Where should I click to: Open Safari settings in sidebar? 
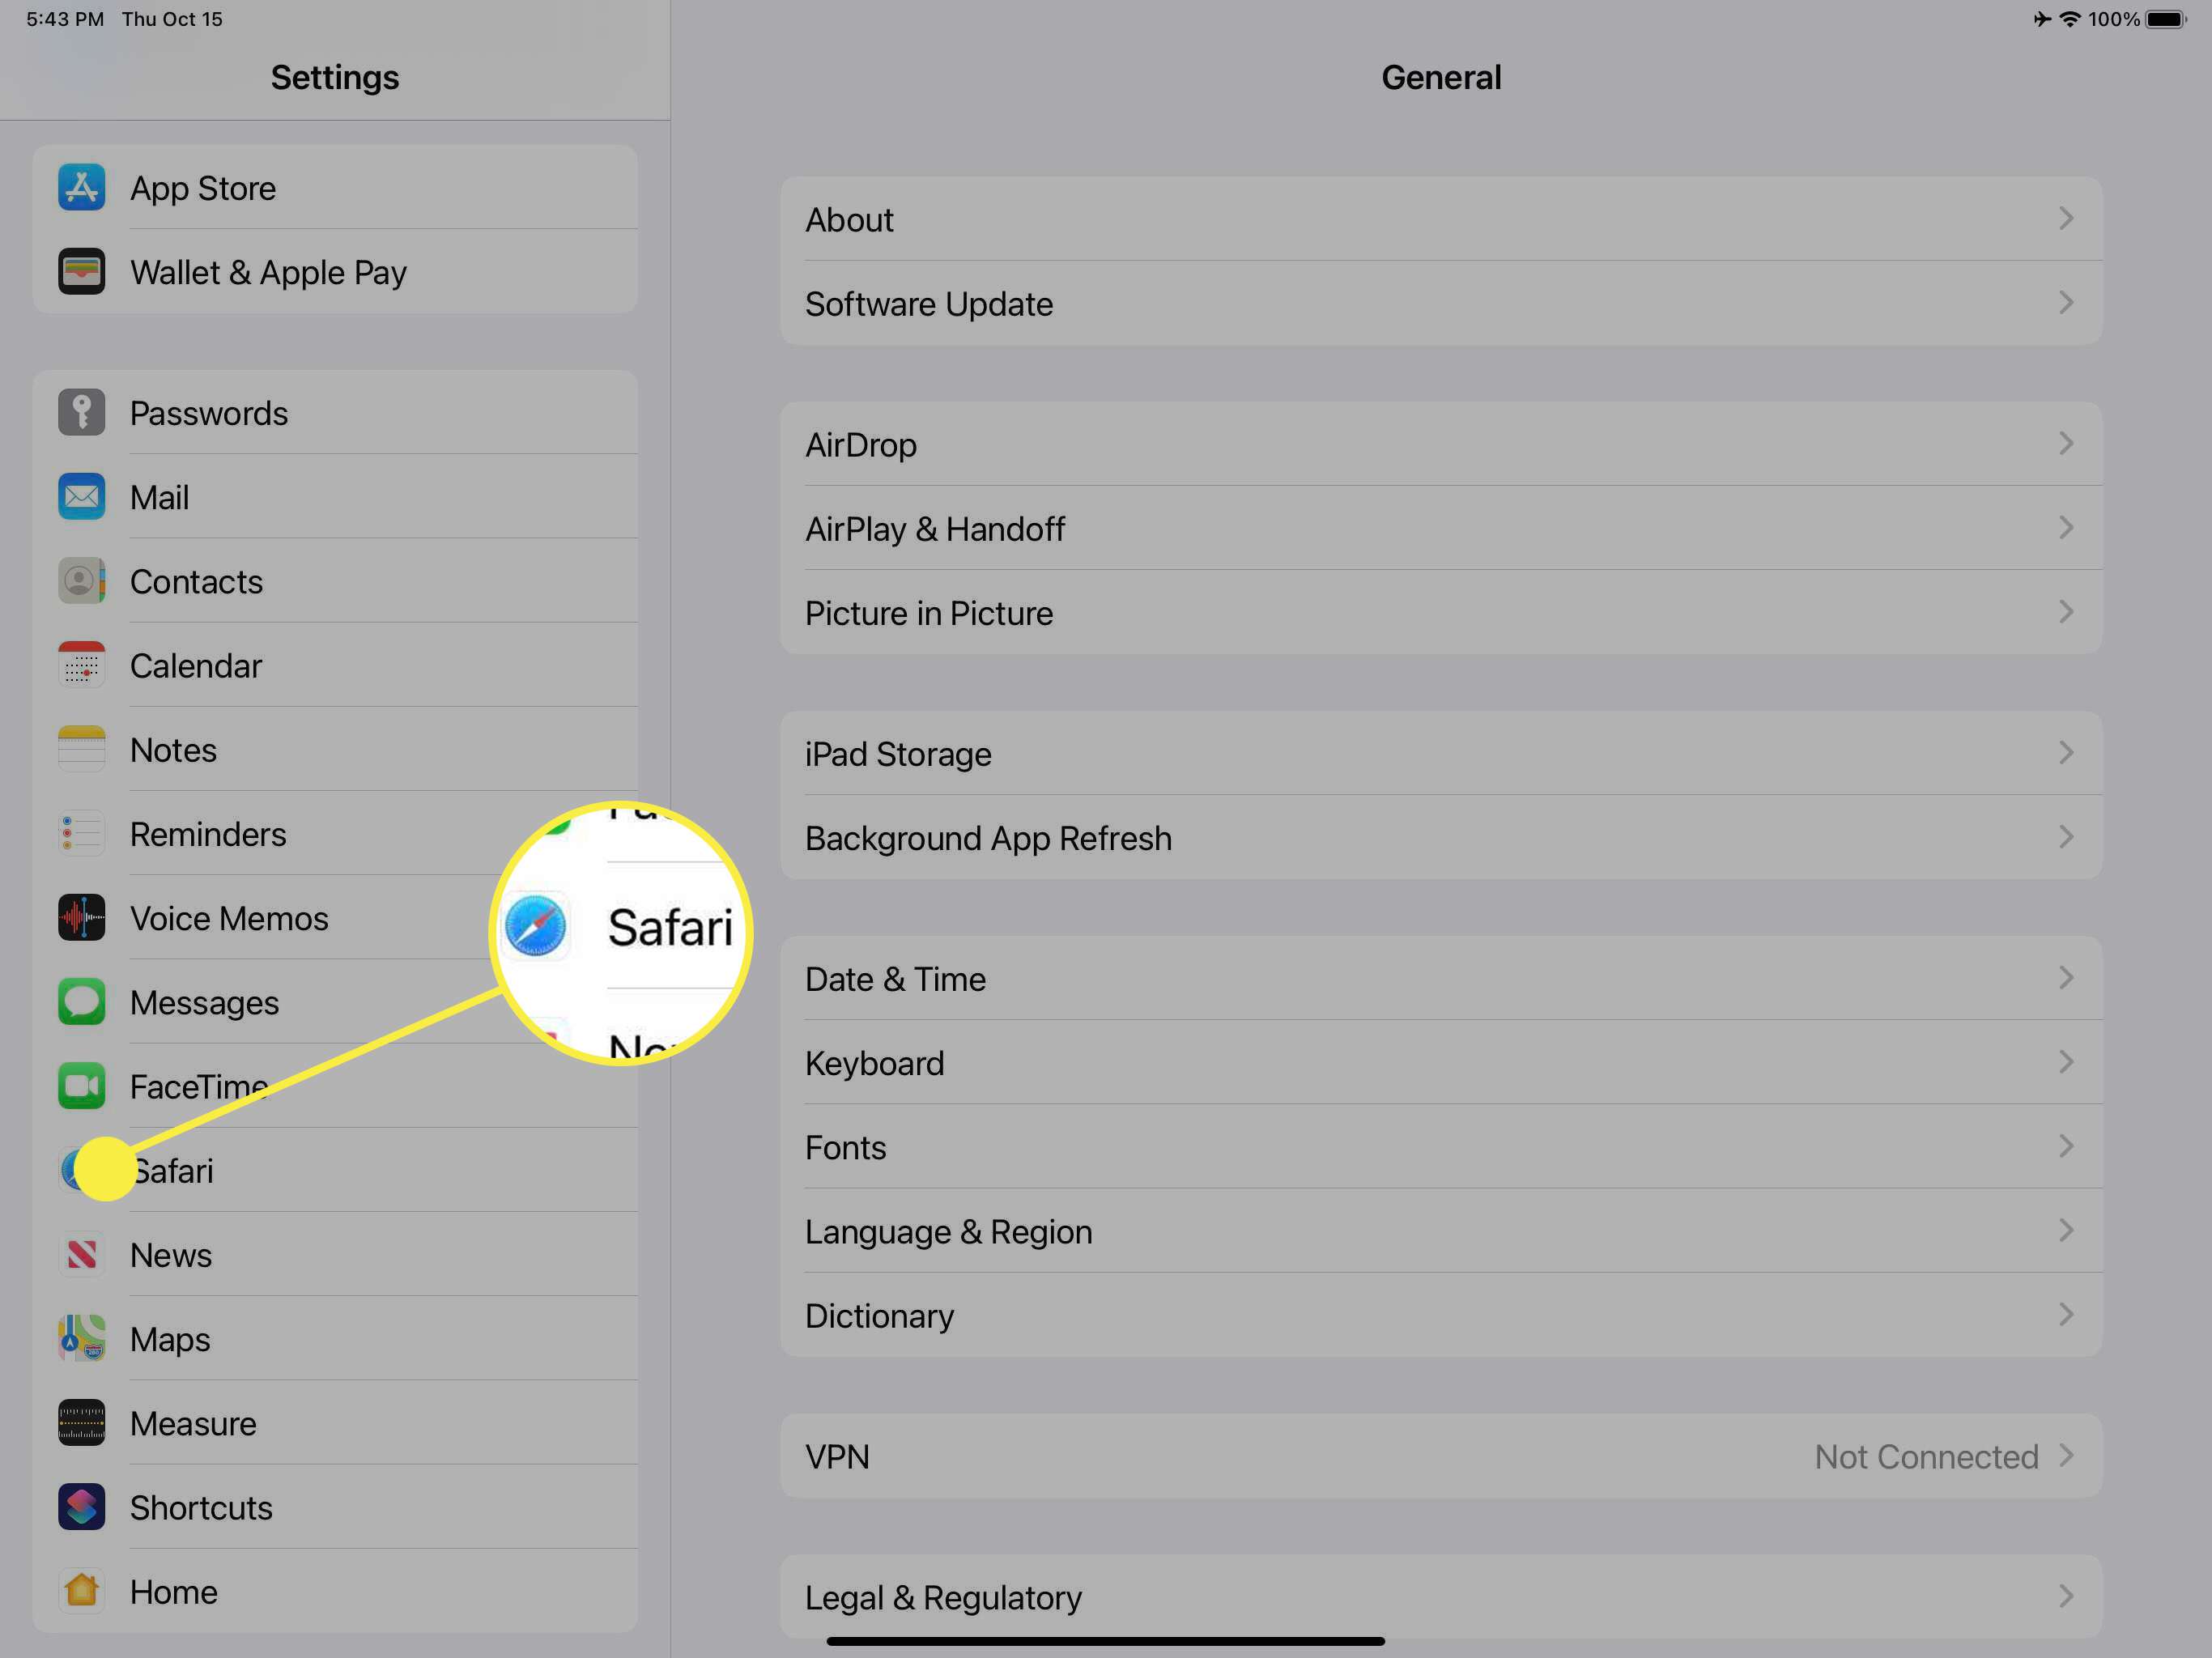(335, 1170)
